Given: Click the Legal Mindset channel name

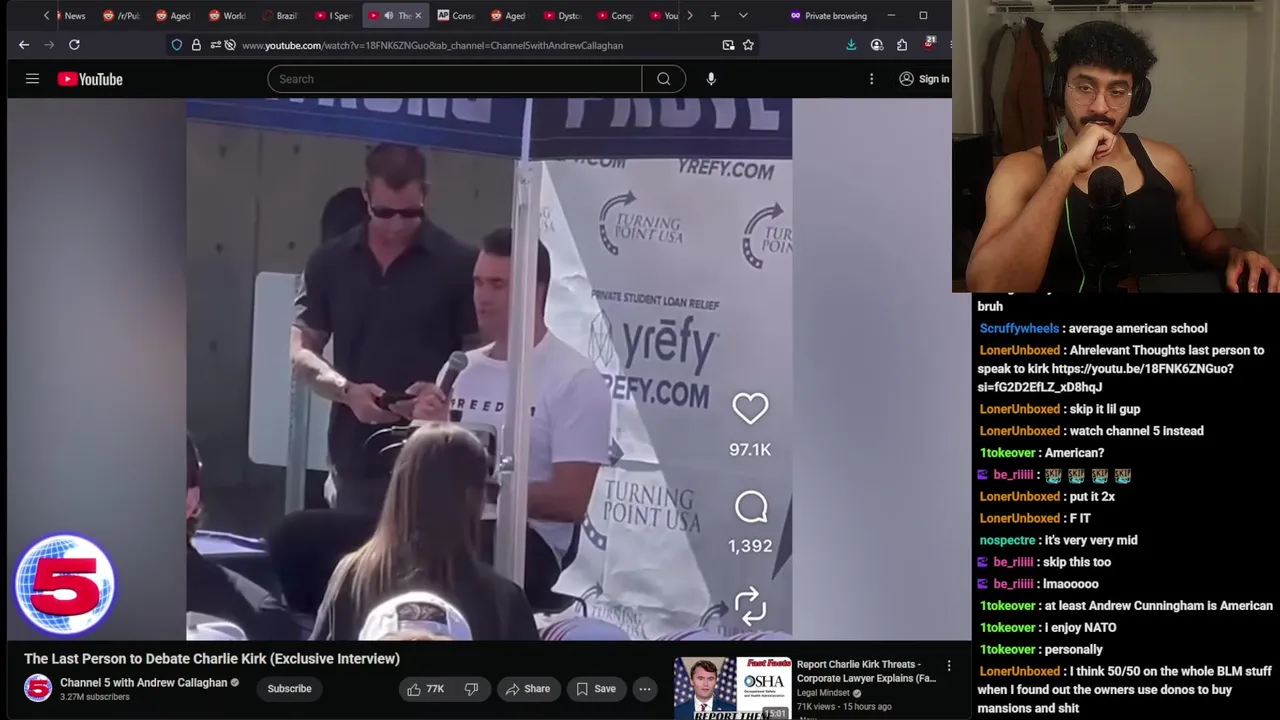Looking at the screenshot, I should point(823,693).
